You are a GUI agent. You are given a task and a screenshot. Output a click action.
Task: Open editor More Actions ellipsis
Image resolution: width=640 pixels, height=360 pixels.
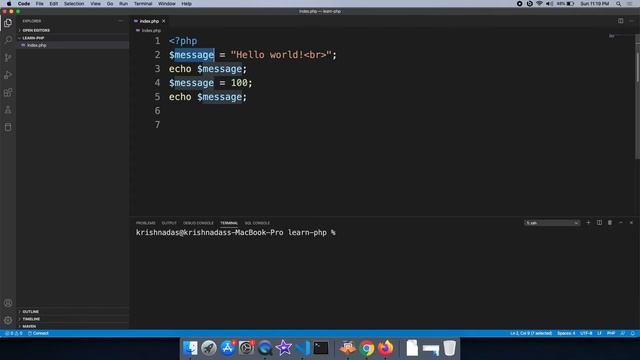631,21
